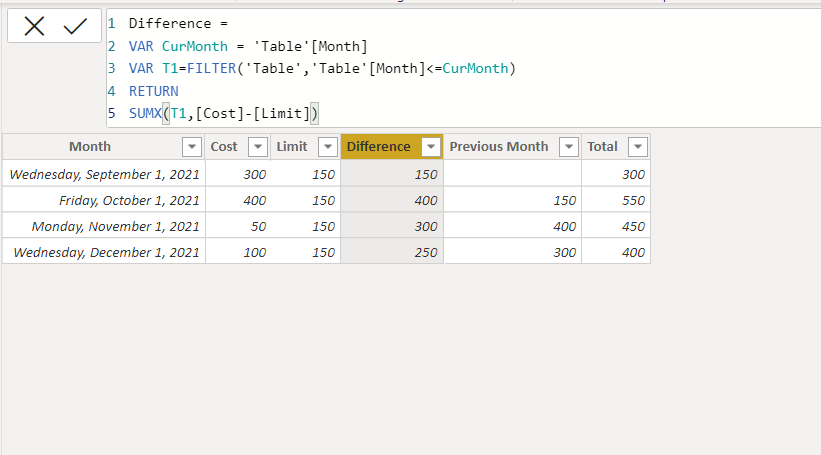Click the RETURN keyword in the formula
Image resolution: width=821 pixels, height=455 pixels.
[153, 91]
